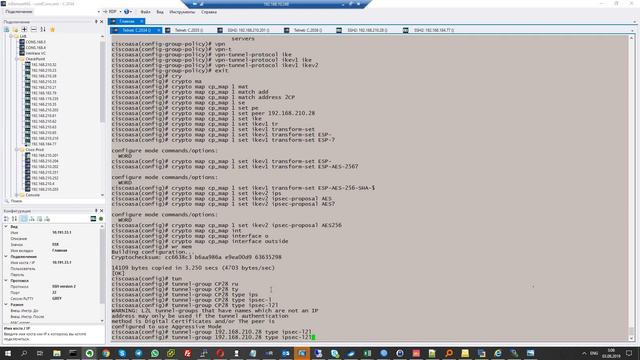Open the Справка menu
The image size is (640, 360).
[209, 12]
